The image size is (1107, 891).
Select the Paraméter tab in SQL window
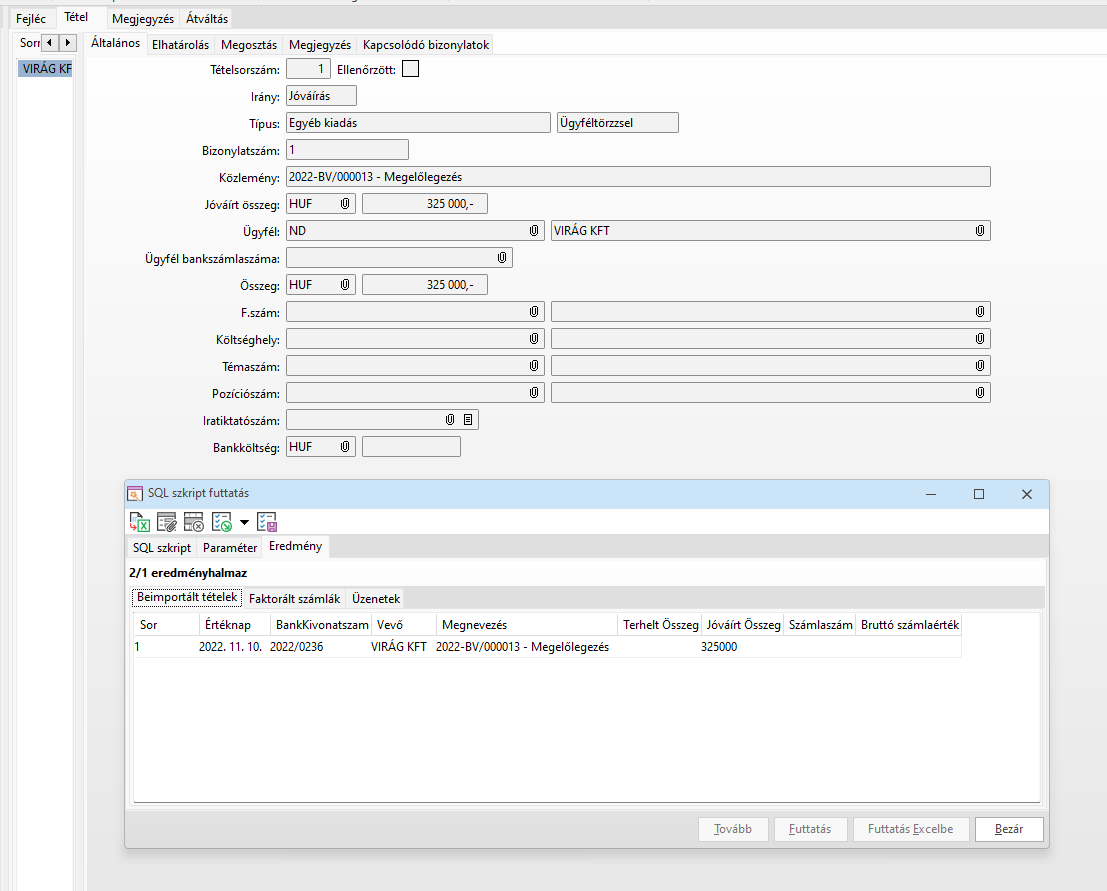click(230, 548)
